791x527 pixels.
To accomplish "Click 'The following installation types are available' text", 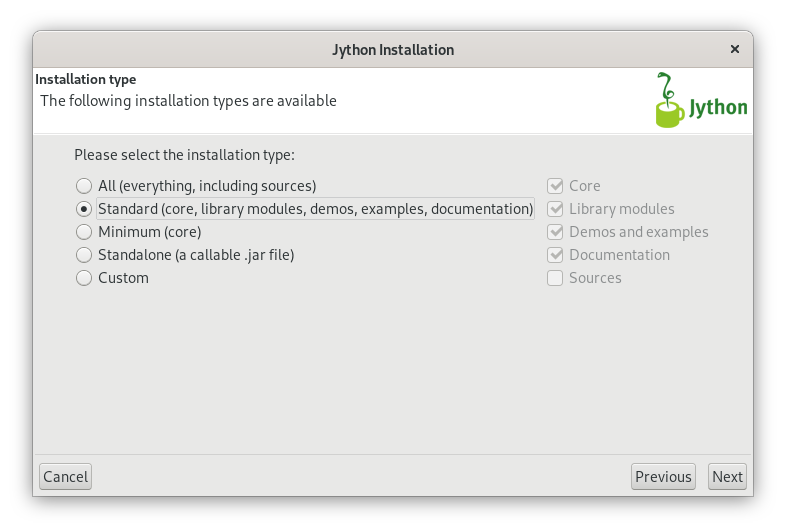I will (x=188, y=101).
